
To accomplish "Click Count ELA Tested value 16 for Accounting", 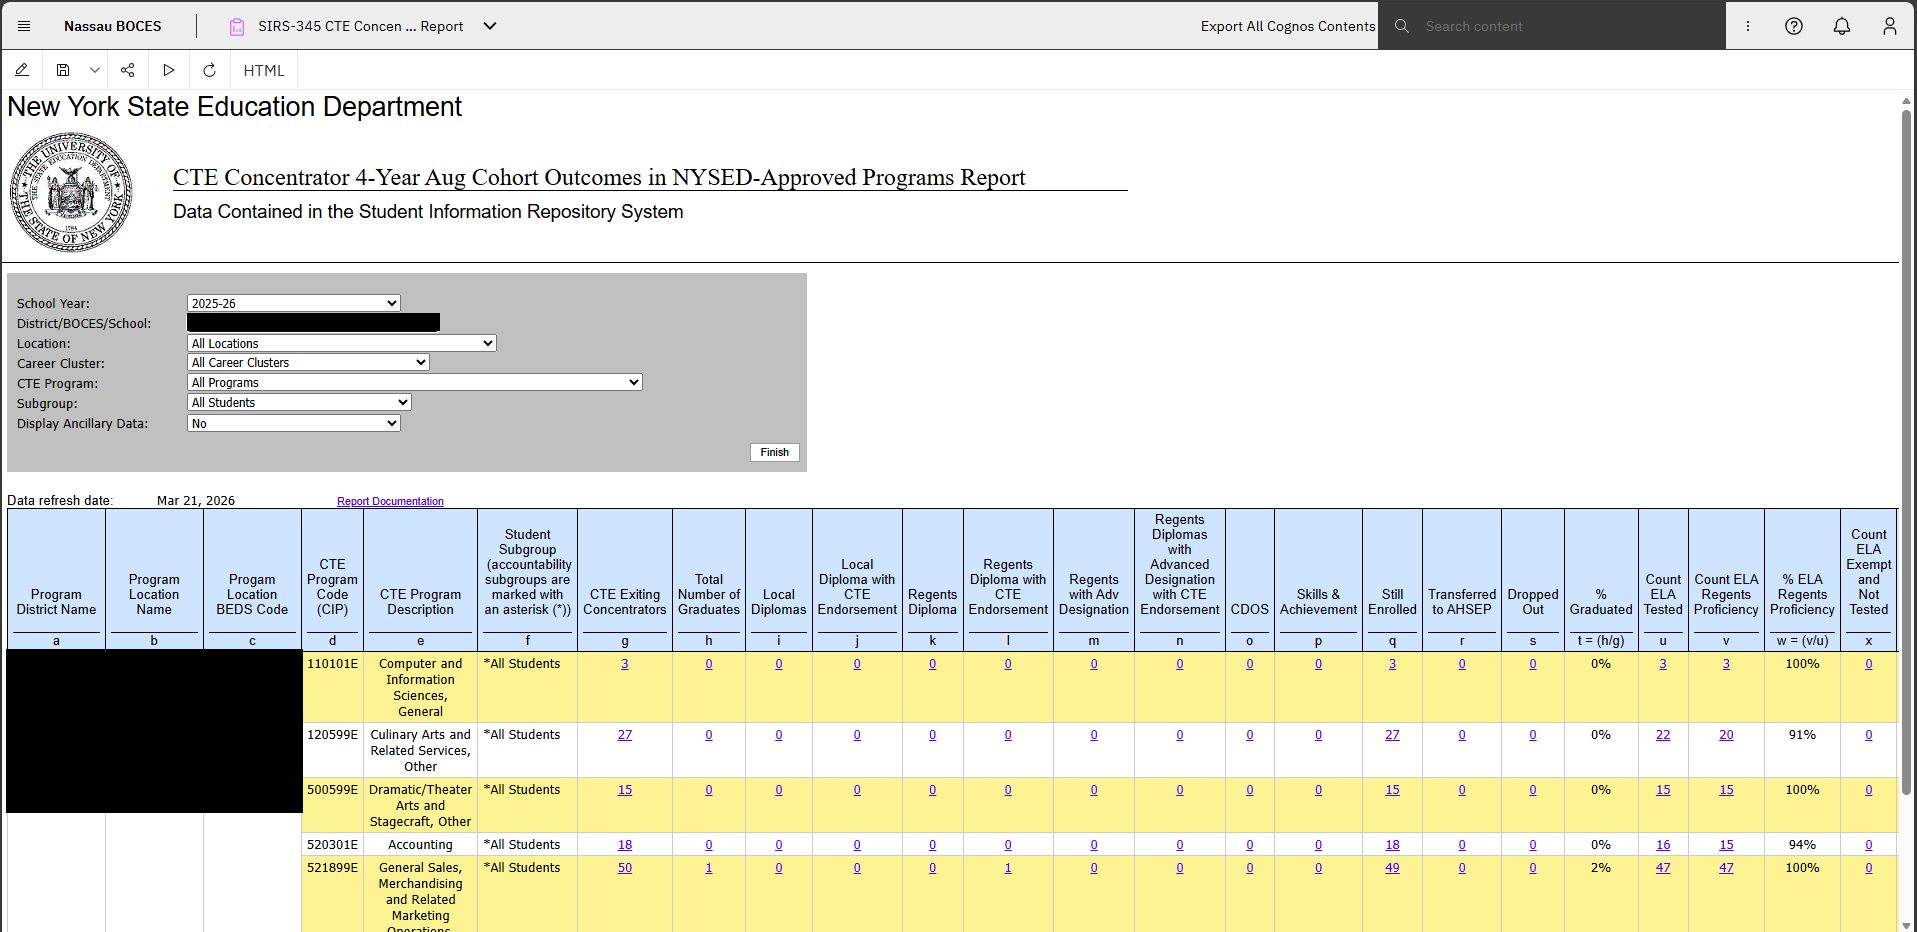I will point(1663,845).
